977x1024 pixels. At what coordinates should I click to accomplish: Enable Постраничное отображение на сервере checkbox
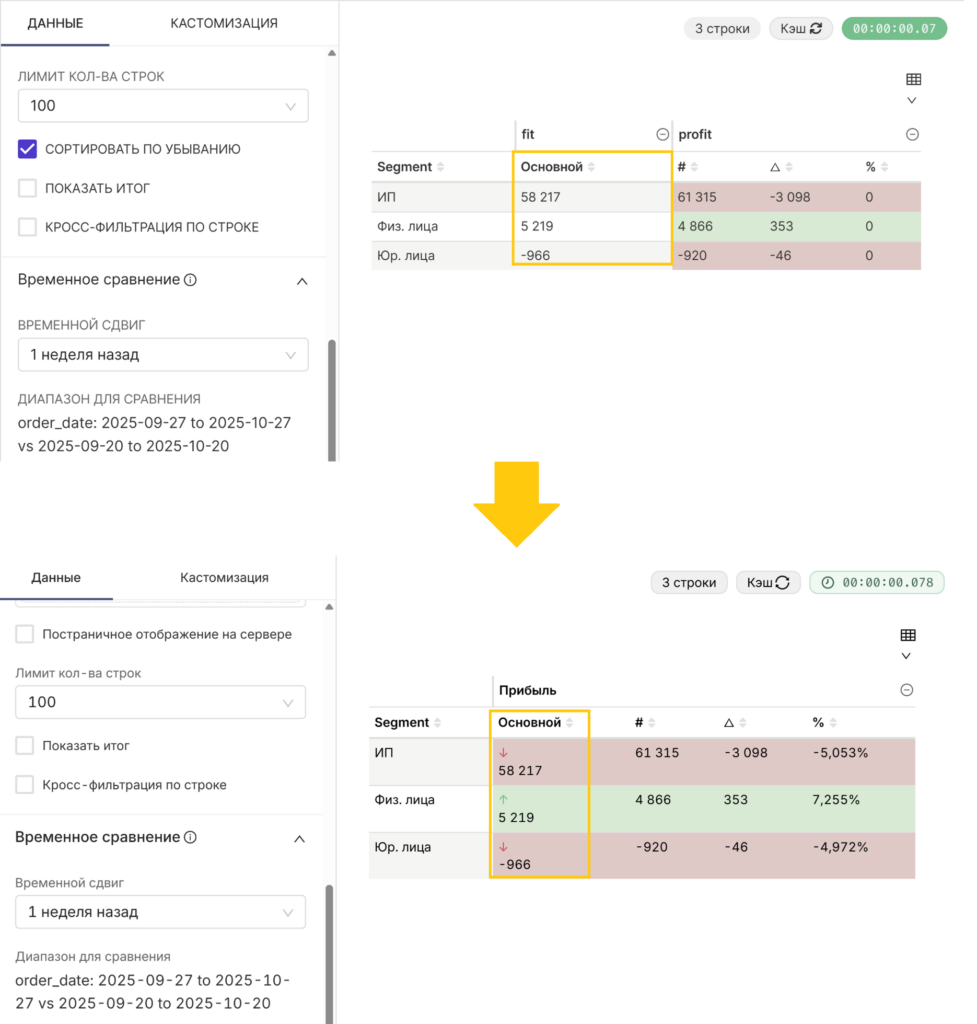(25, 634)
